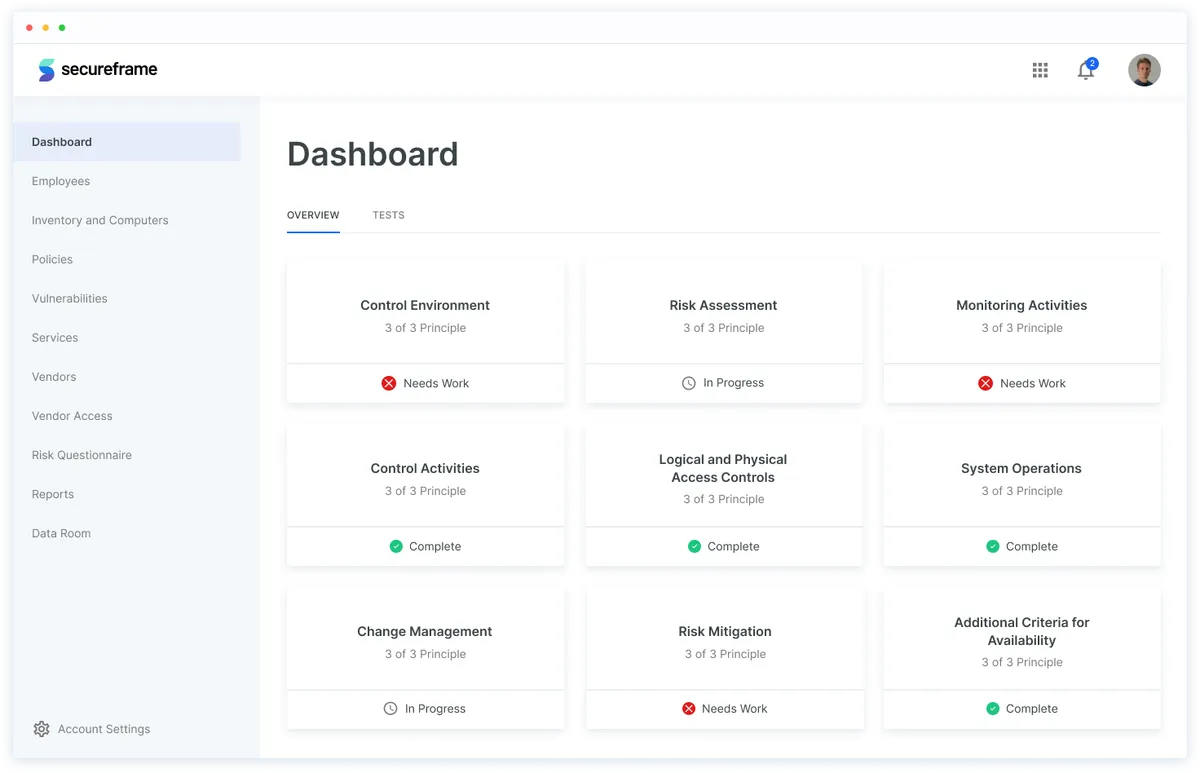
Task: Click Needs Work label under Monitoring Activities
Action: (x=1033, y=383)
